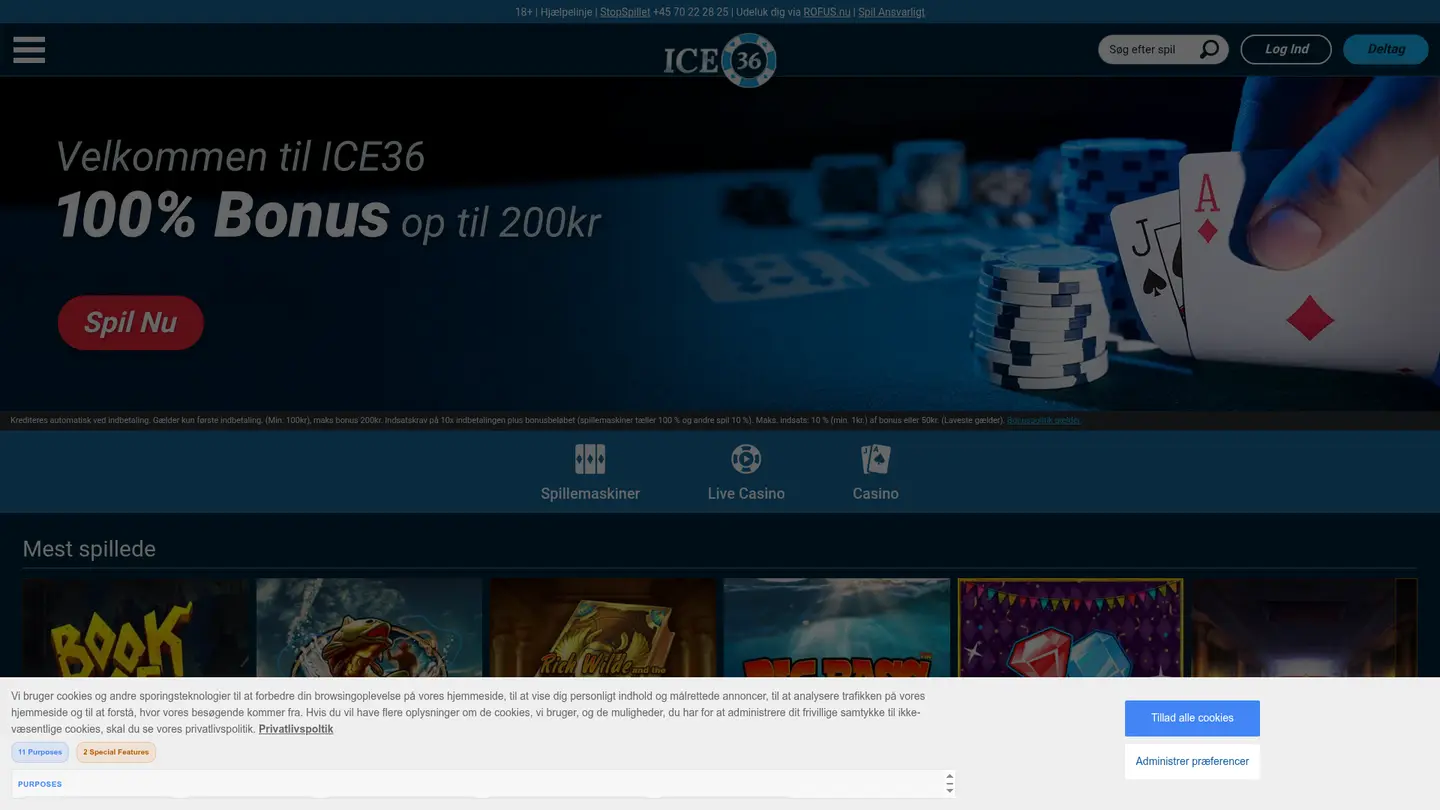Click the 11 Purposes badge
This screenshot has width=1440, height=810.
click(x=40, y=752)
